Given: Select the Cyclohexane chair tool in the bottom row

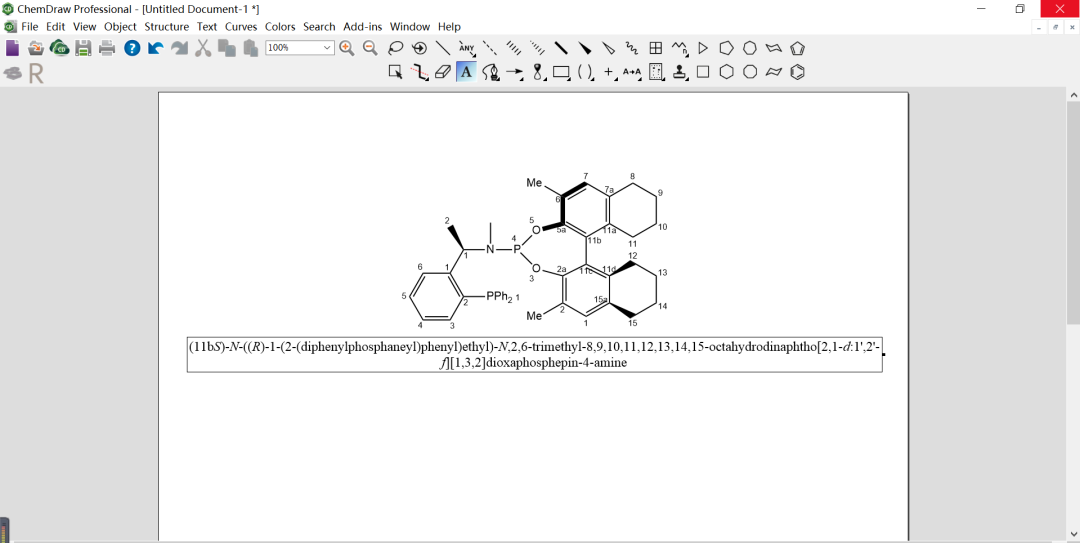Looking at the screenshot, I should (773, 72).
